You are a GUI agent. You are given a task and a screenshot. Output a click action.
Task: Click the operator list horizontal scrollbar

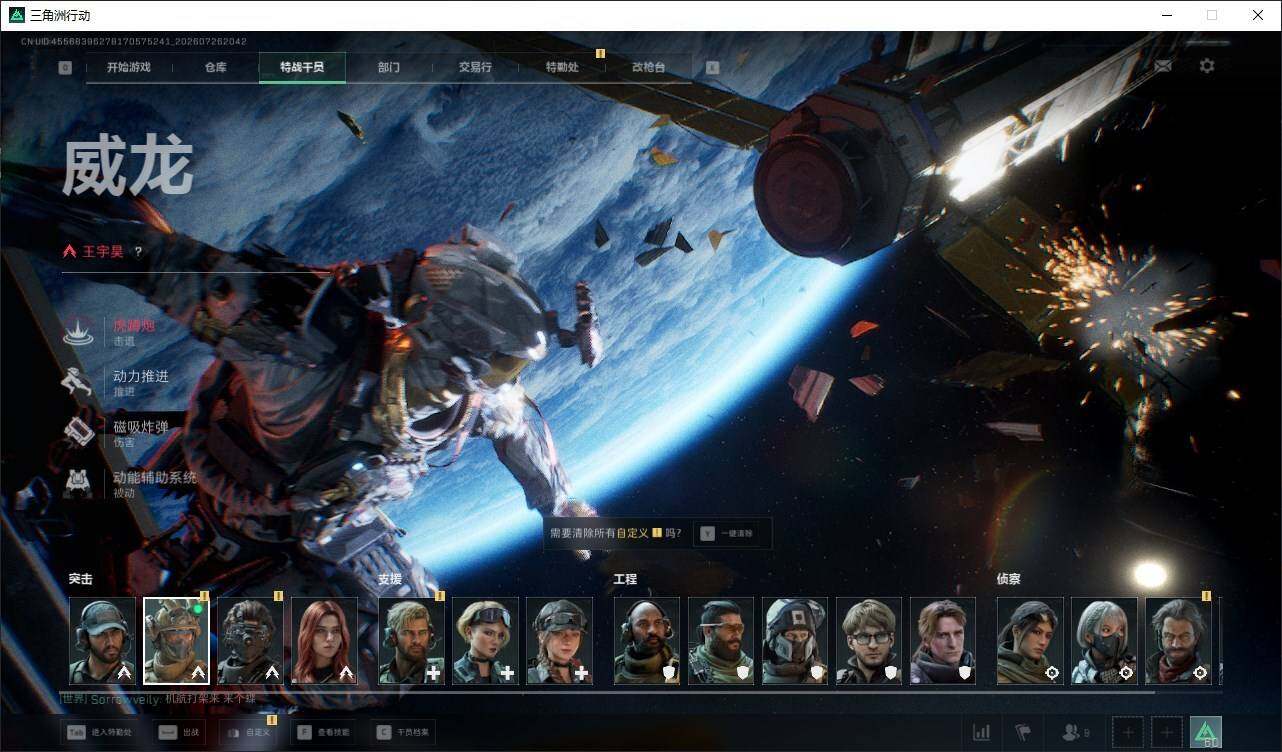click(611, 692)
